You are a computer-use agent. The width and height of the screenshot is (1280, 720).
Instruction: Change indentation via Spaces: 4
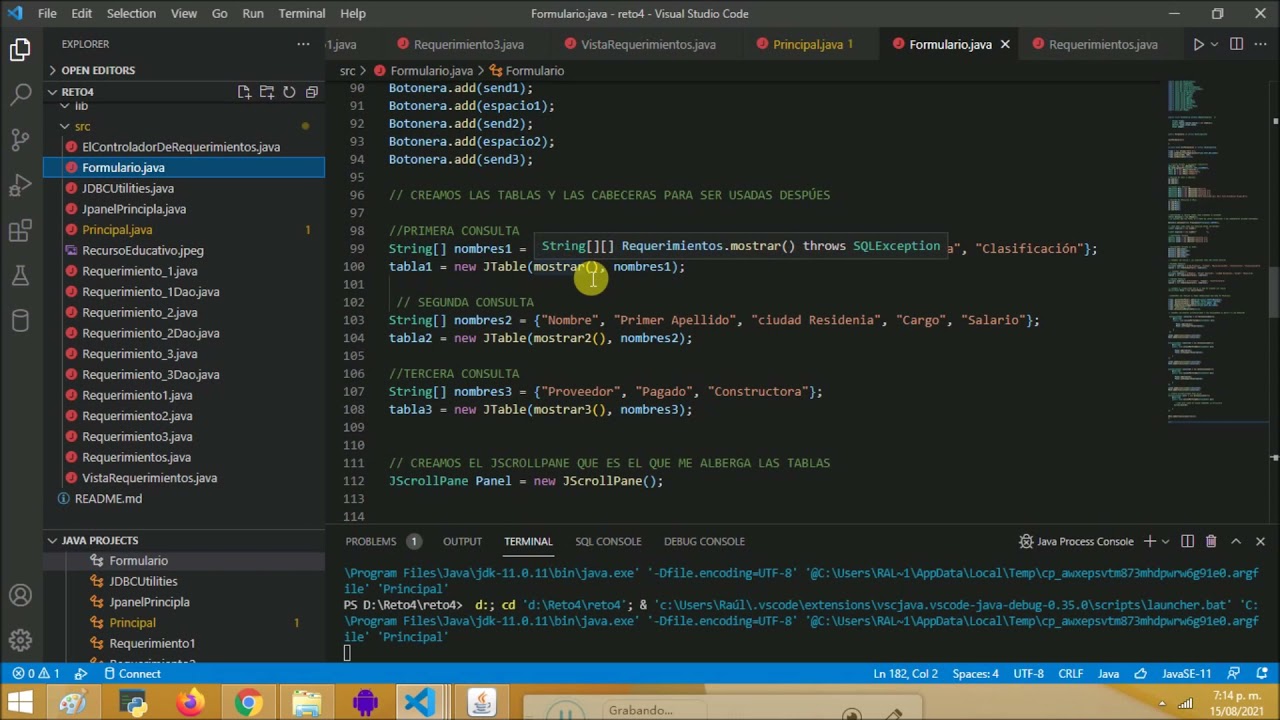[x=976, y=673]
